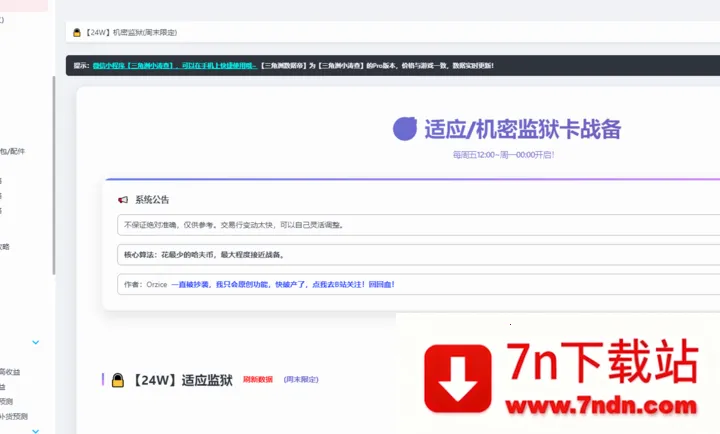Expand the bottom sidebar chevron arrow
This screenshot has height=434, width=720.
[36, 430]
